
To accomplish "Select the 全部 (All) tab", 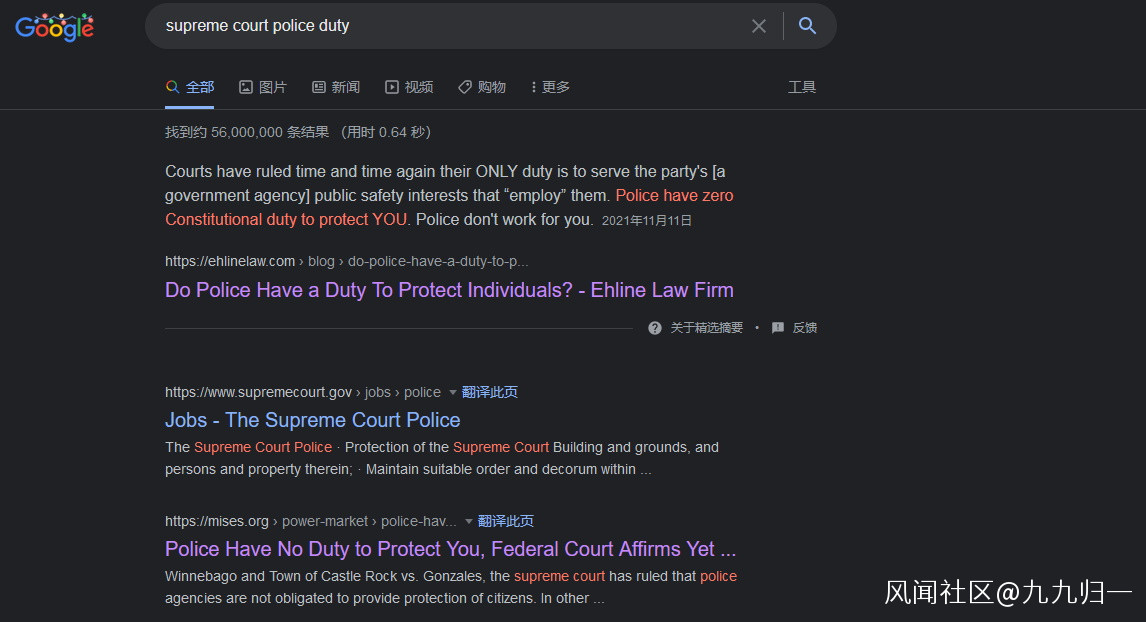I will coord(189,87).
